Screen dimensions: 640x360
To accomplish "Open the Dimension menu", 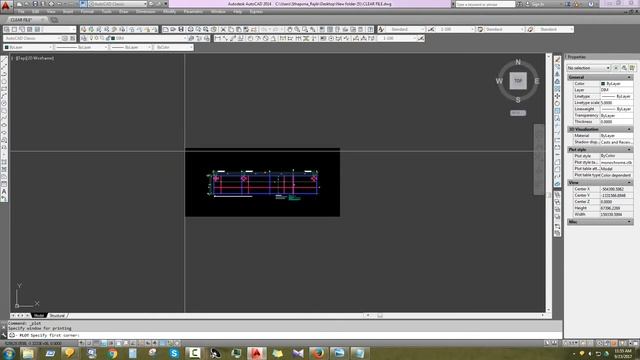I will click(145, 12).
